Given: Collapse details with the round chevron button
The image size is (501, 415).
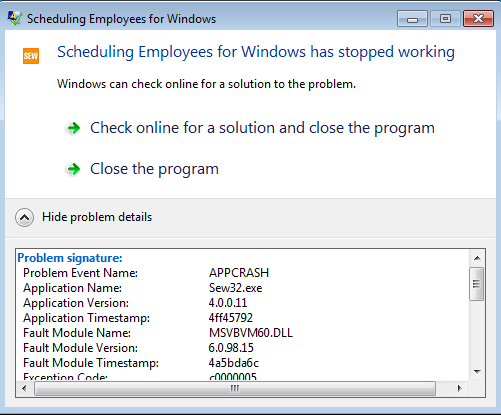Looking at the screenshot, I should click(24, 217).
